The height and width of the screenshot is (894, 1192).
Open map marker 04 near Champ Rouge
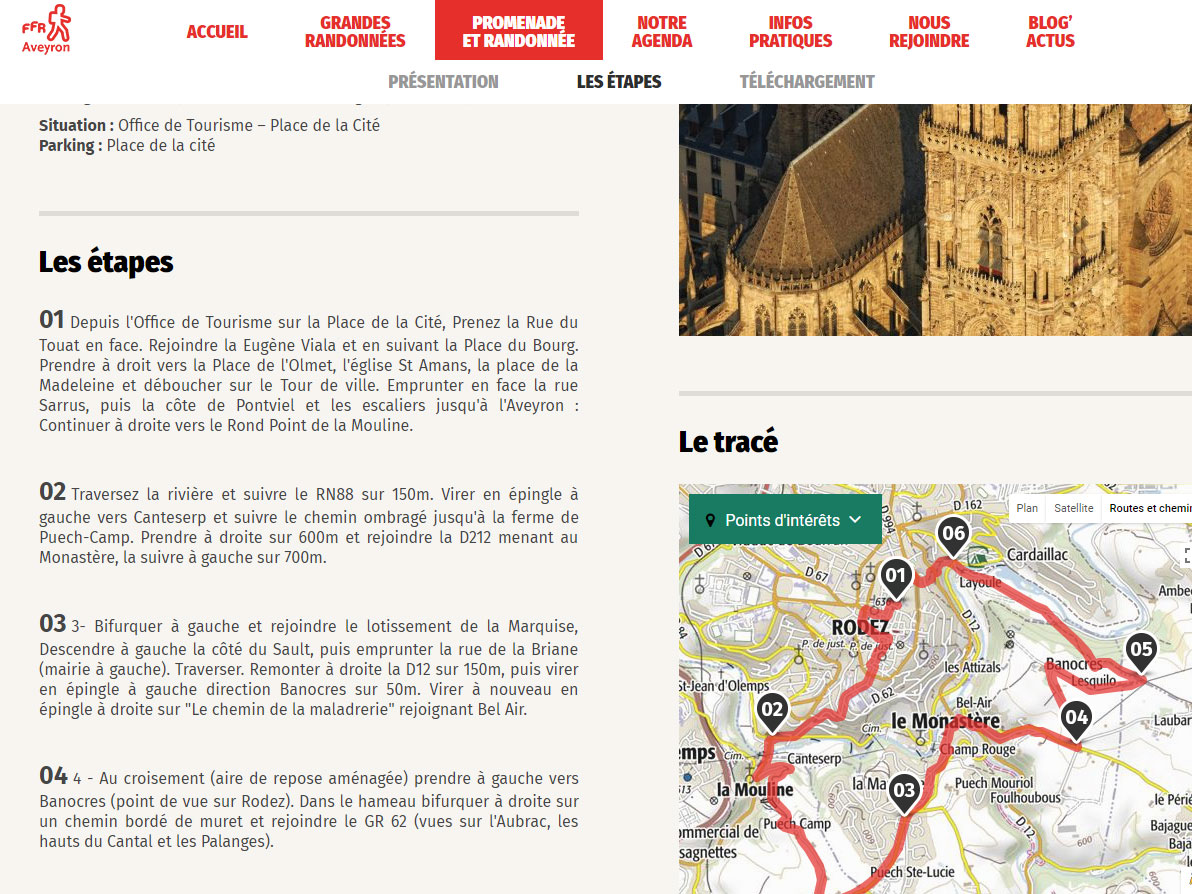click(x=1076, y=722)
